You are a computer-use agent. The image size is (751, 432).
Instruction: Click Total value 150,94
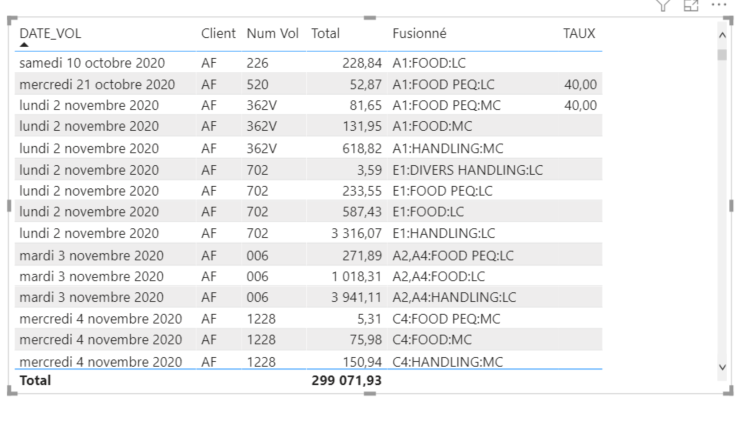(362, 362)
